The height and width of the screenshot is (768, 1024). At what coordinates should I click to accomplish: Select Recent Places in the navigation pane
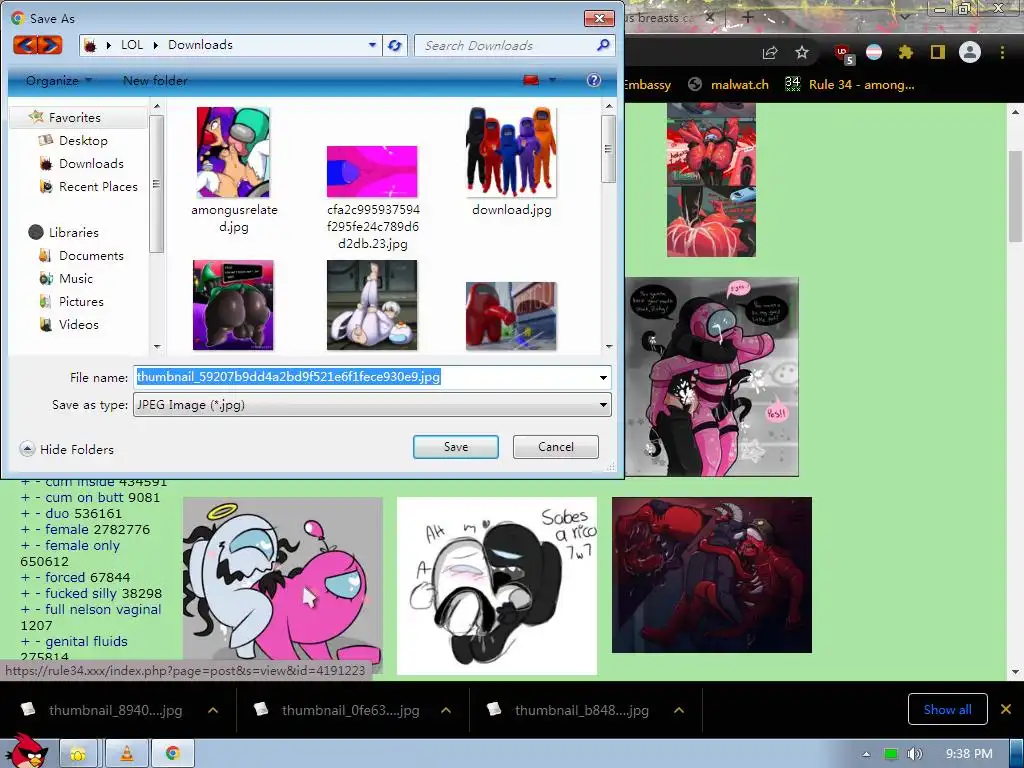(98, 187)
